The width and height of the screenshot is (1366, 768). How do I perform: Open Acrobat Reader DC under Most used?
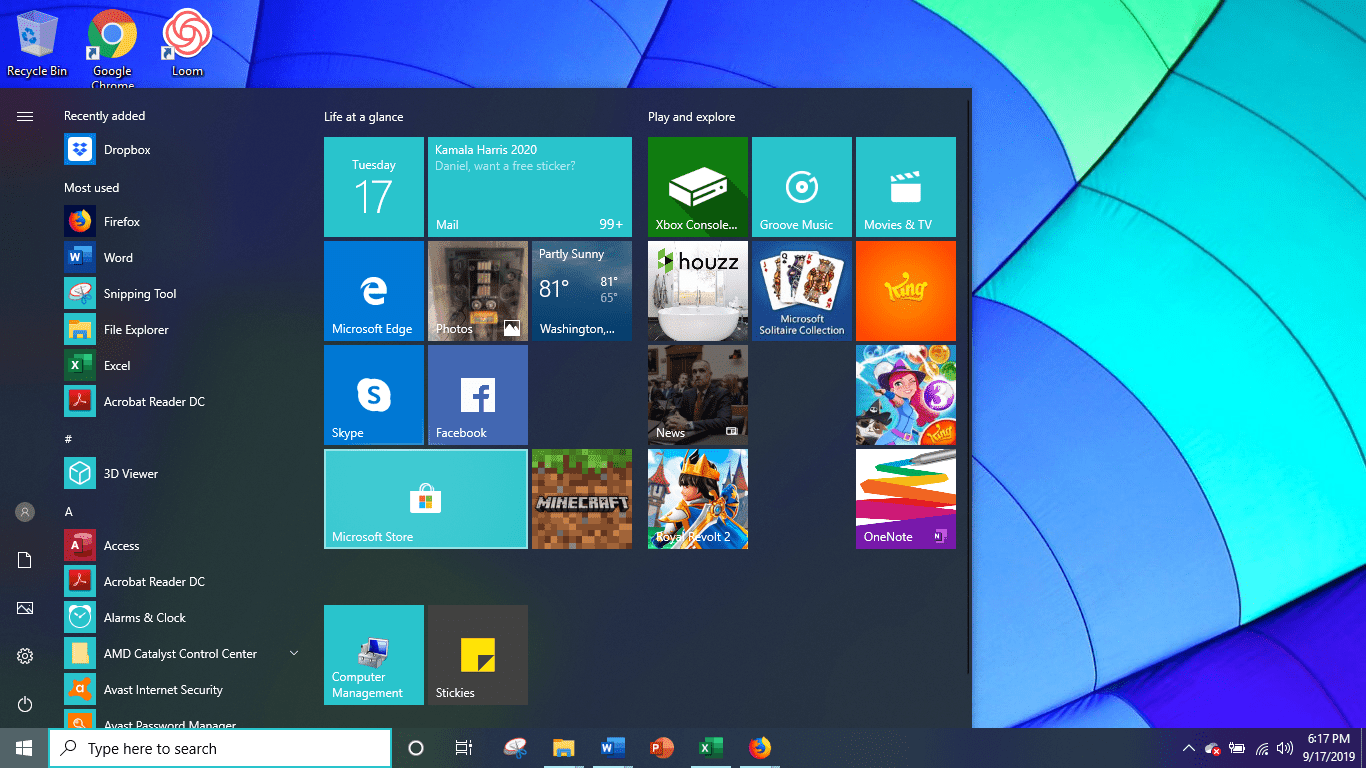pos(181,402)
